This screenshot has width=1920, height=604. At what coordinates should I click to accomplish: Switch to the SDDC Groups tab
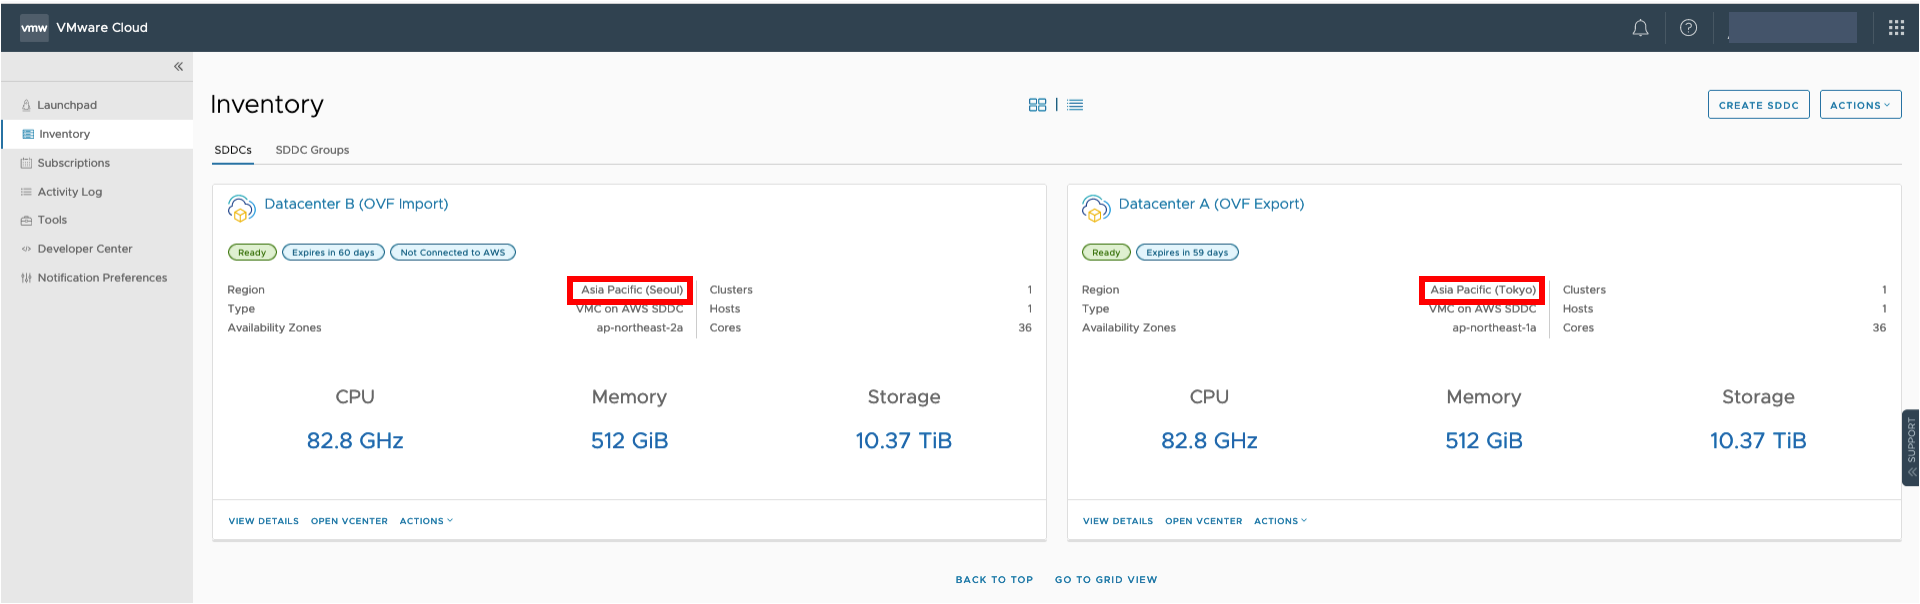pyautogui.click(x=312, y=150)
